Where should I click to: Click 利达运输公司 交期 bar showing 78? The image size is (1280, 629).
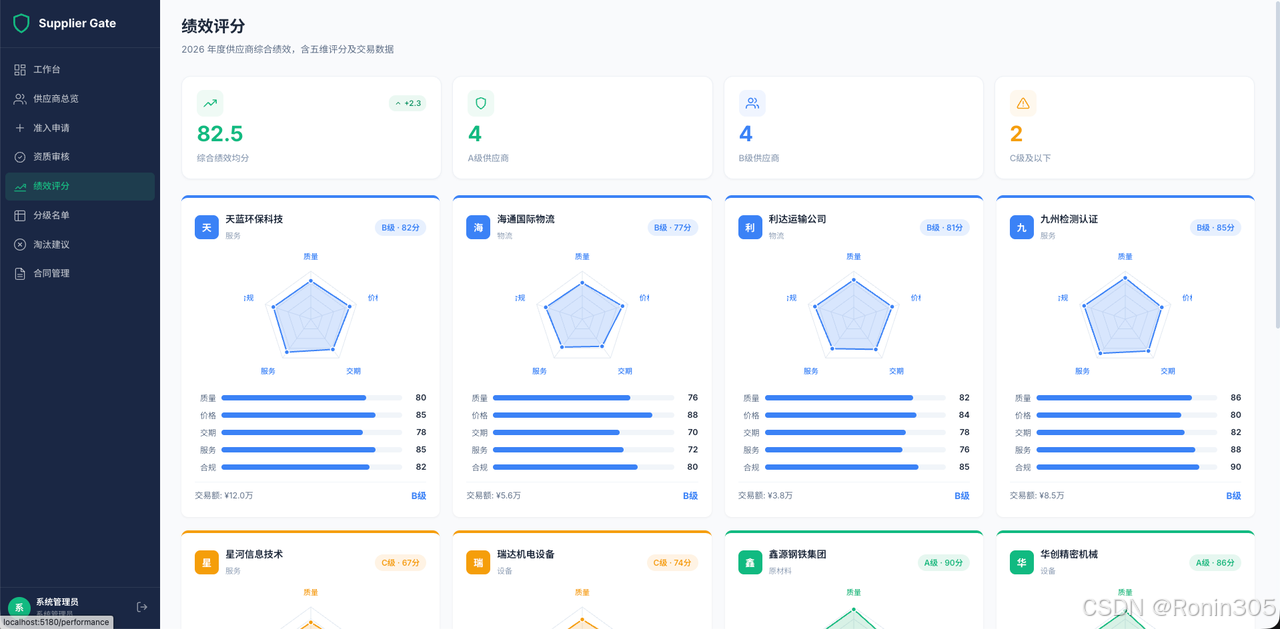pos(855,433)
